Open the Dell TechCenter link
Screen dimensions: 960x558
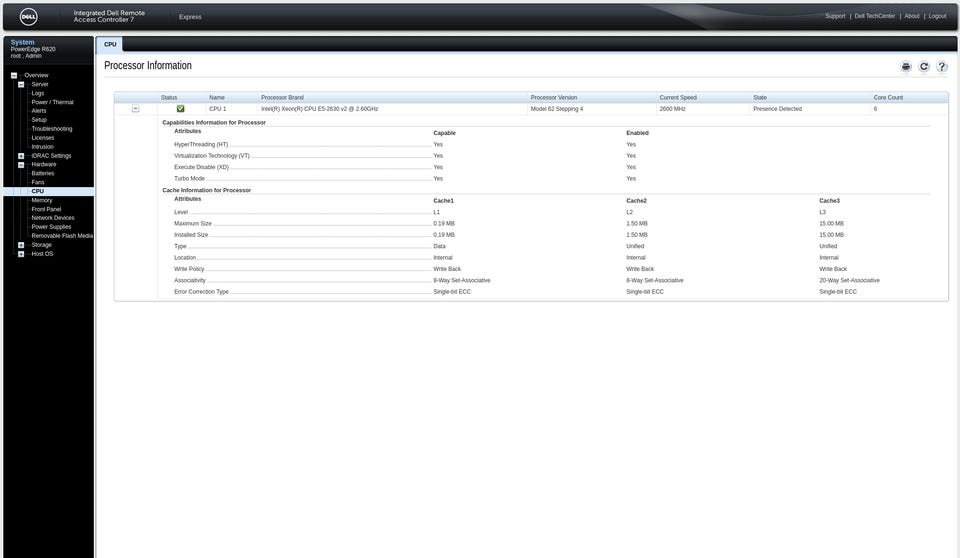[x=874, y=17]
